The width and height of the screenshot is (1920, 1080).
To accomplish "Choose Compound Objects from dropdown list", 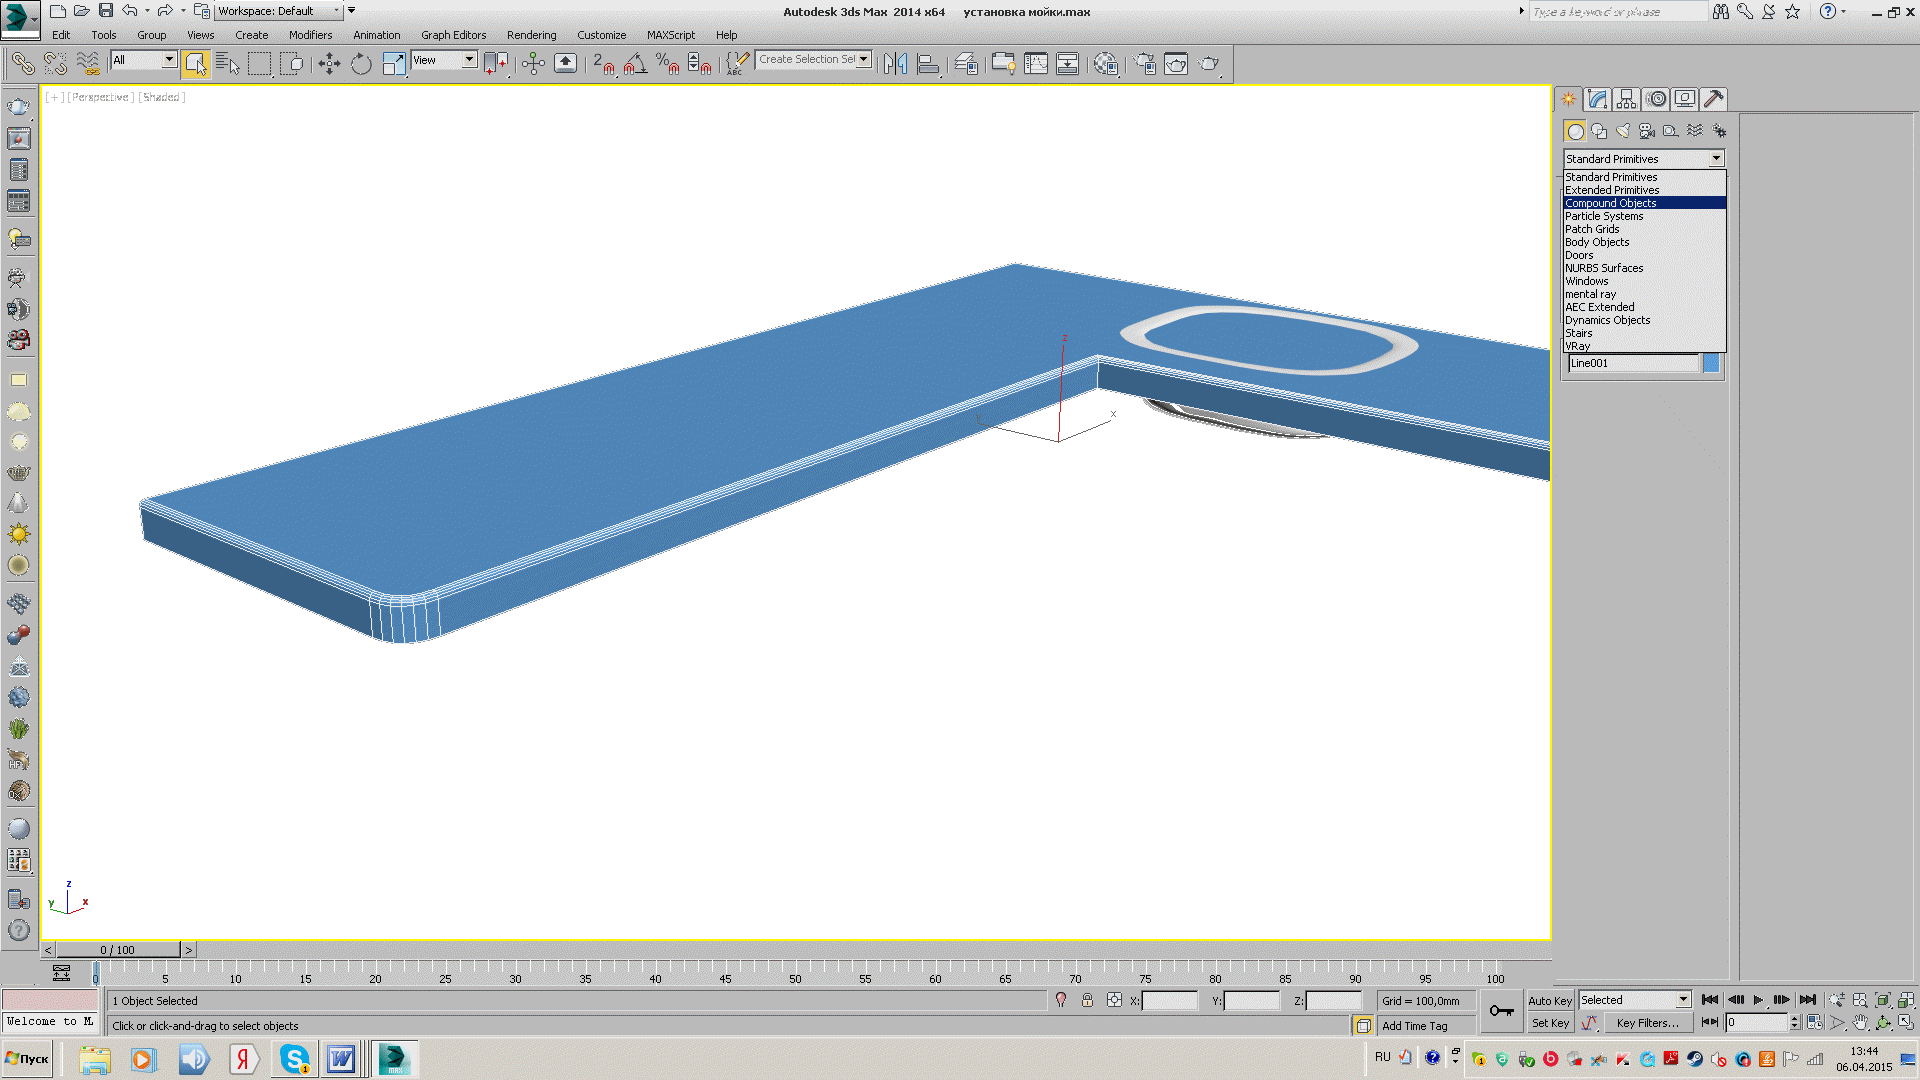I will coord(1610,203).
